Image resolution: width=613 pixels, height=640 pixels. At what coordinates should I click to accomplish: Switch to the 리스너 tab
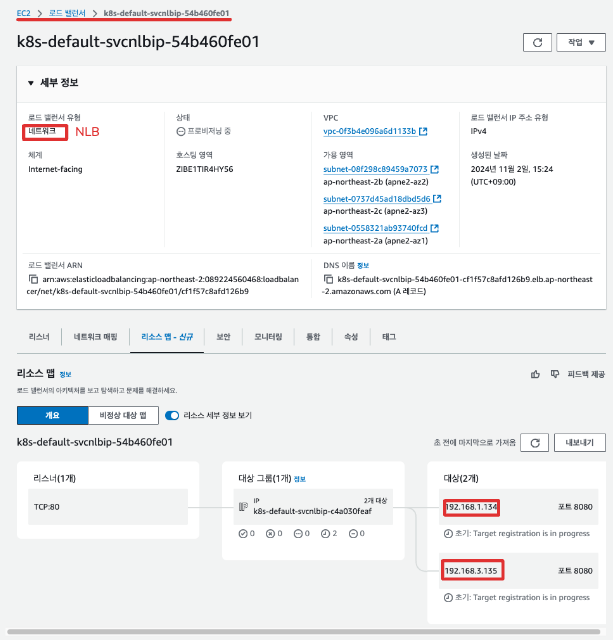pos(39,337)
